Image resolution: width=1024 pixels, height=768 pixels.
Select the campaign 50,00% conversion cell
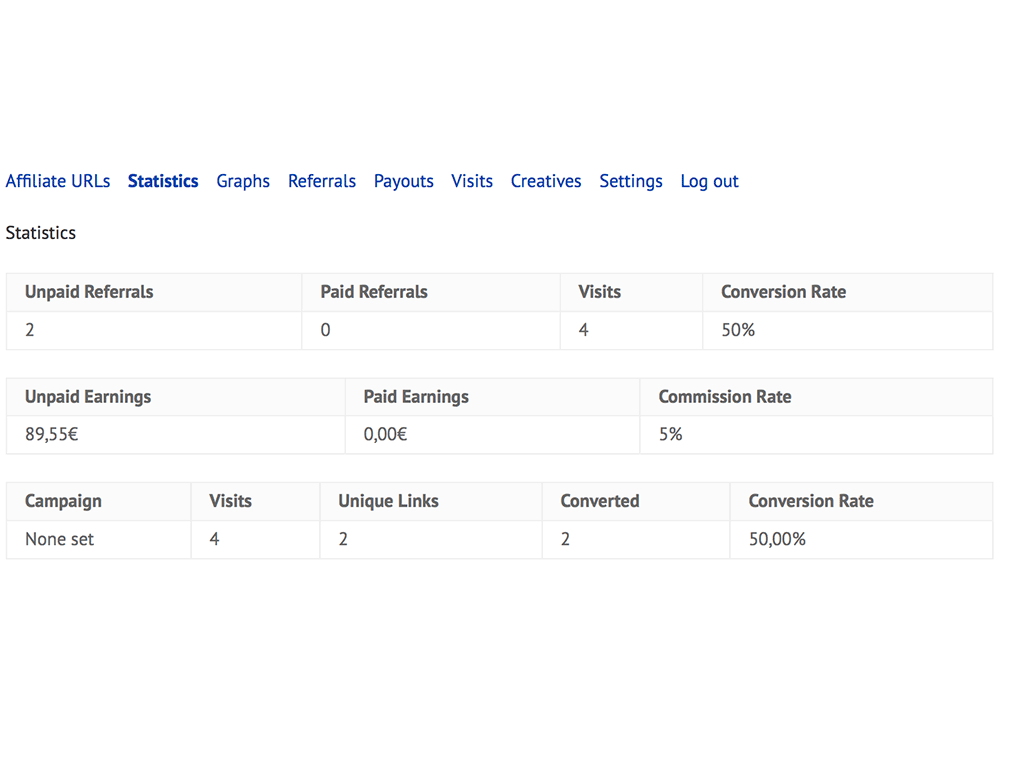[861, 539]
